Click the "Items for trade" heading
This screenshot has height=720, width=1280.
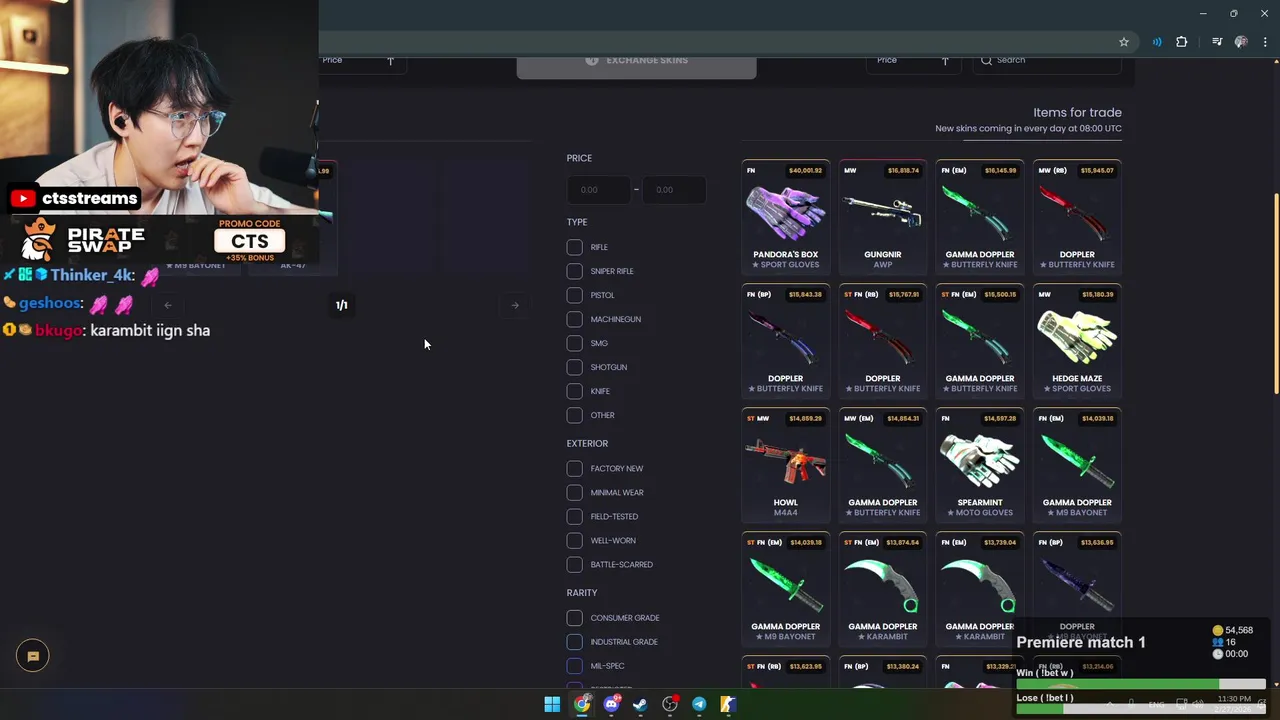(x=1077, y=113)
